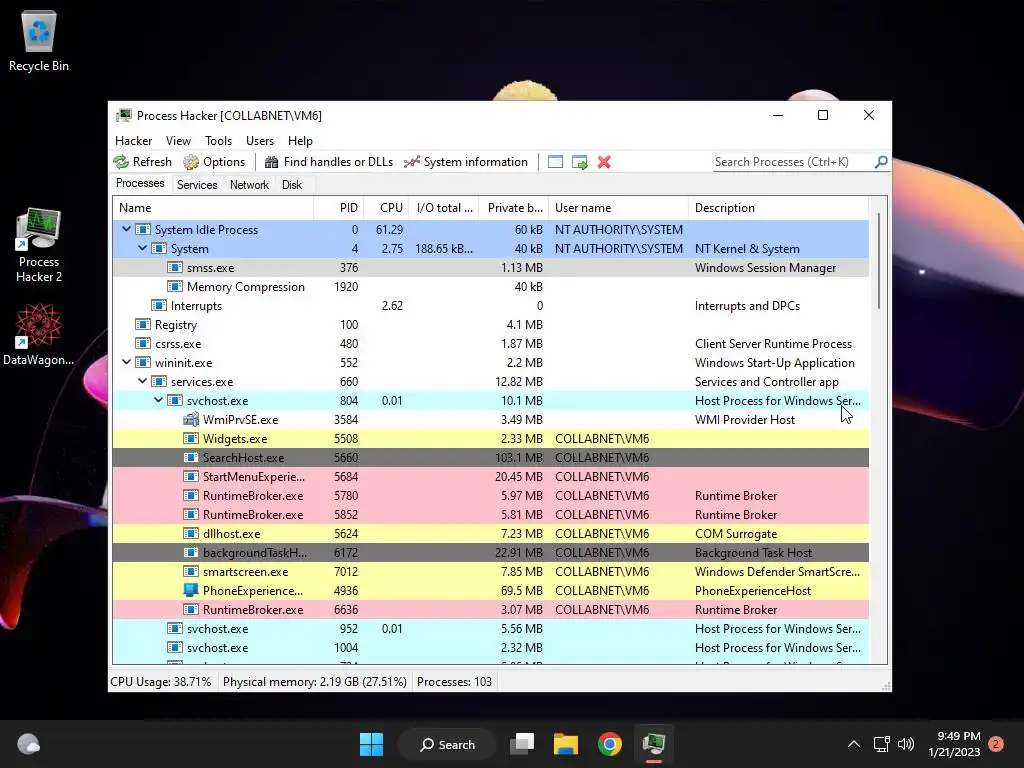Click the Refresh toolbar icon
The image size is (1024, 768).
coord(121,162)
